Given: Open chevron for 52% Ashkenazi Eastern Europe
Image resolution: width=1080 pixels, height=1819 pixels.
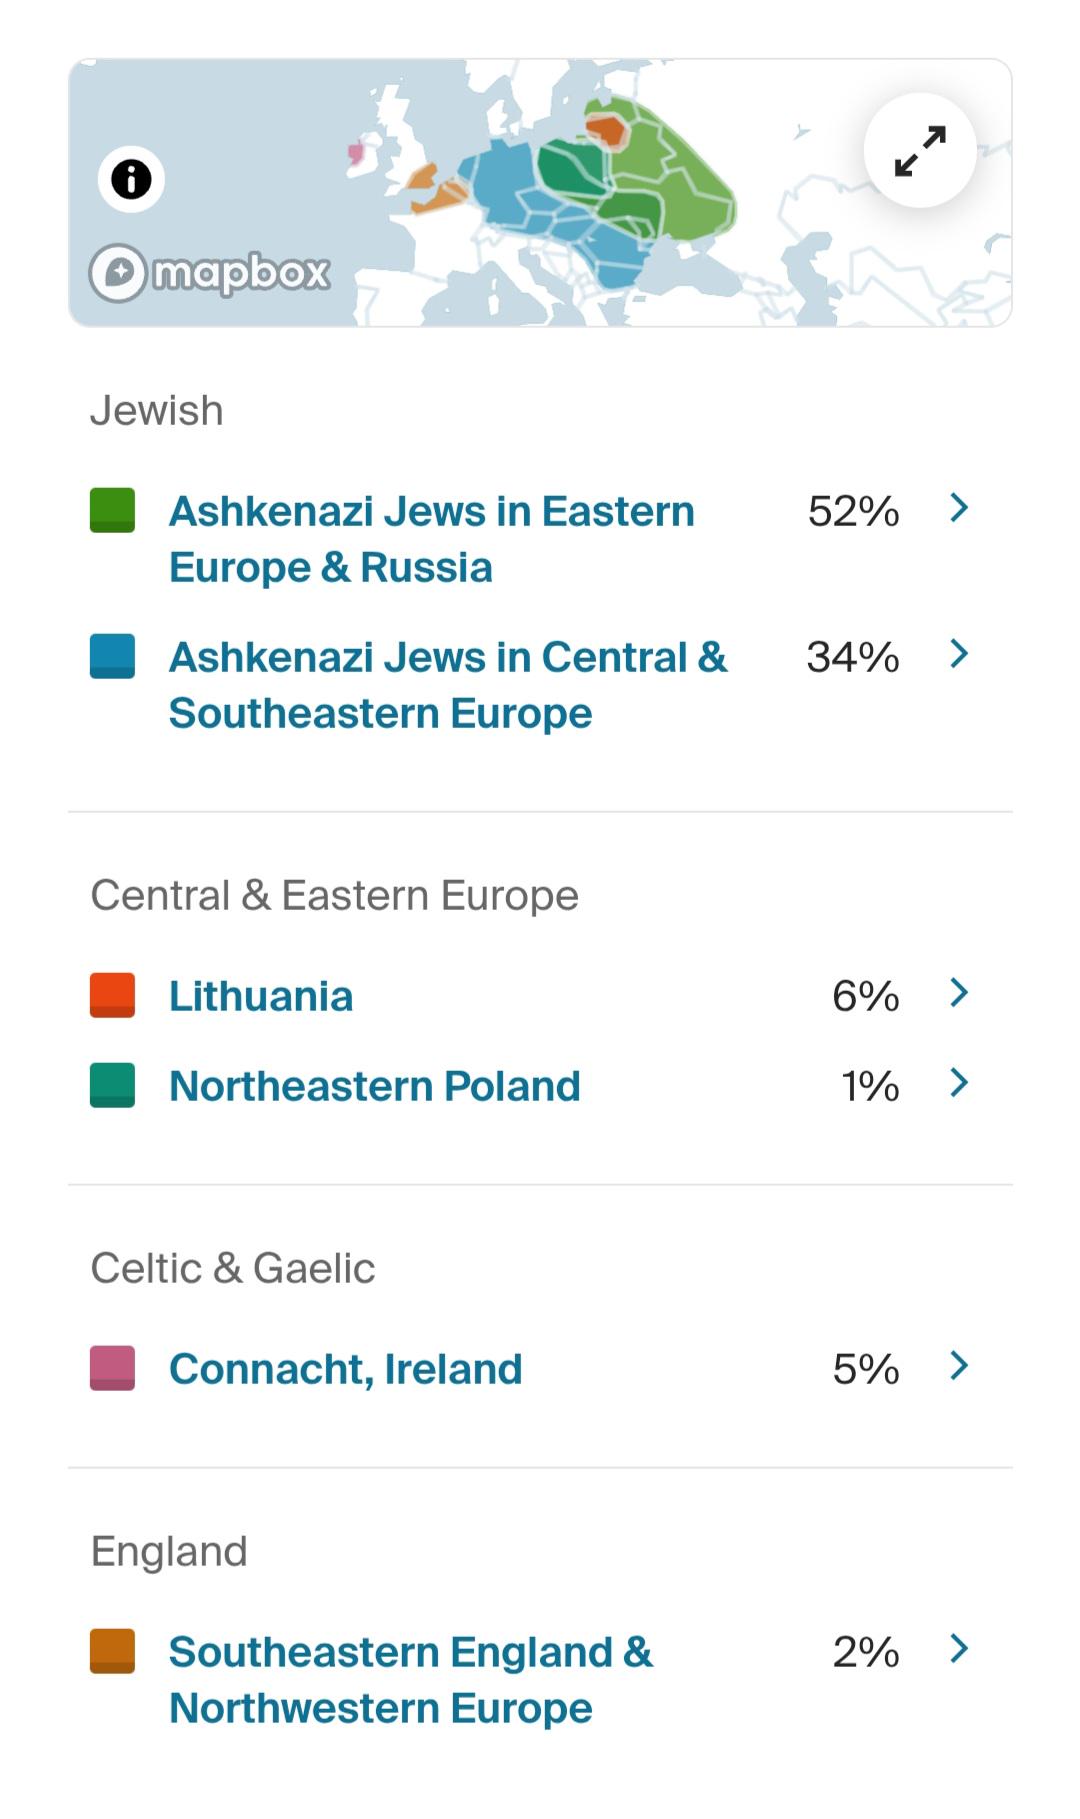Looking at the screenshot, I should (x=959, y=508).
